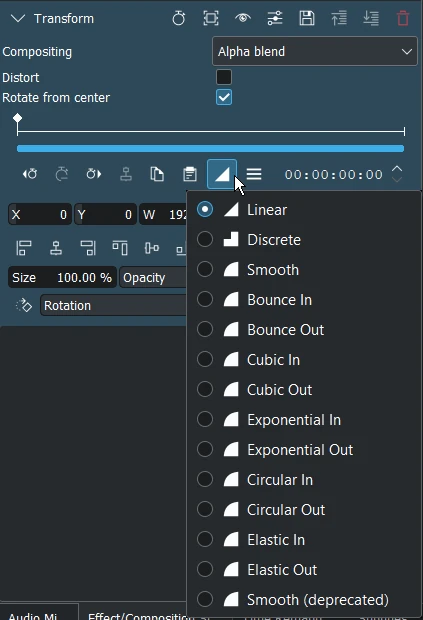The width and height of the screenshot is (423, 620).
Task: Paste keyframe values clipboard icon
Action: (x=190, y=174)
